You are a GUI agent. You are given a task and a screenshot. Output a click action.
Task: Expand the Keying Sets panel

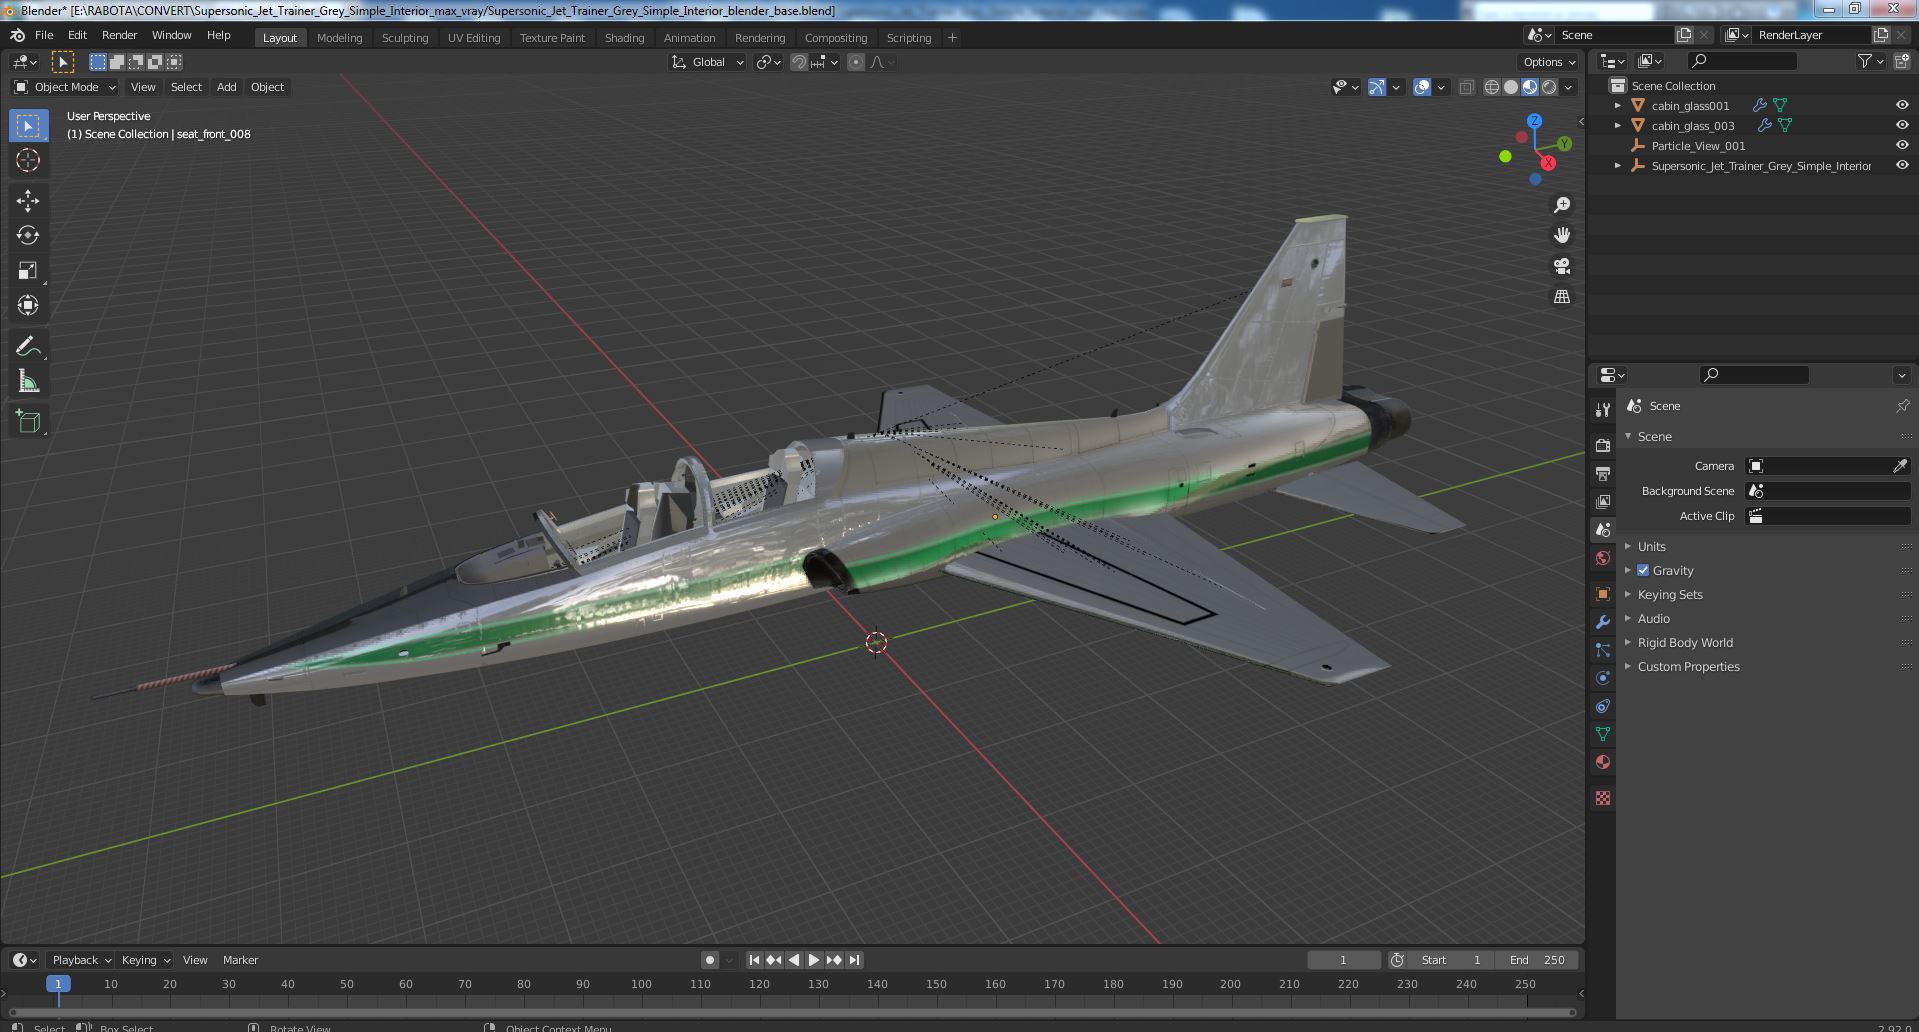pos(1670,594)
